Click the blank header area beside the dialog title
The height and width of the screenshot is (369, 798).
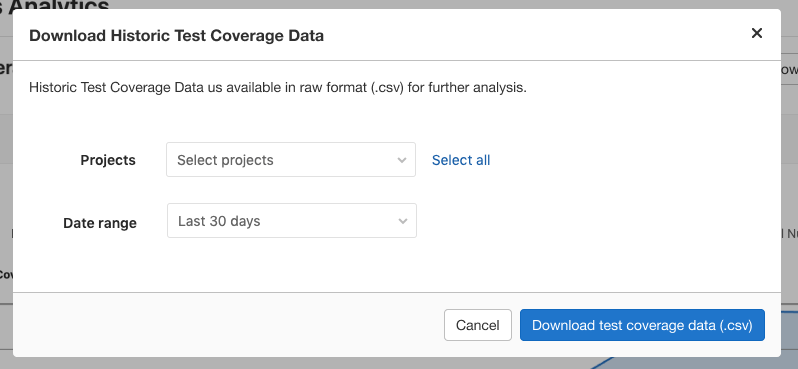click(534, 36)
